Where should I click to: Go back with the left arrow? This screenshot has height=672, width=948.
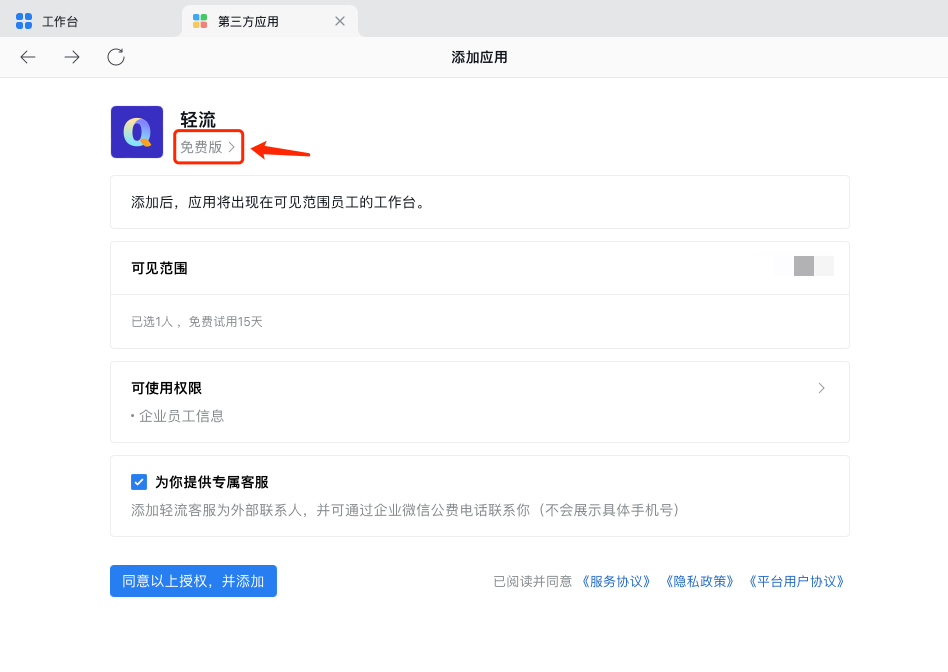(x=28, y=57)
